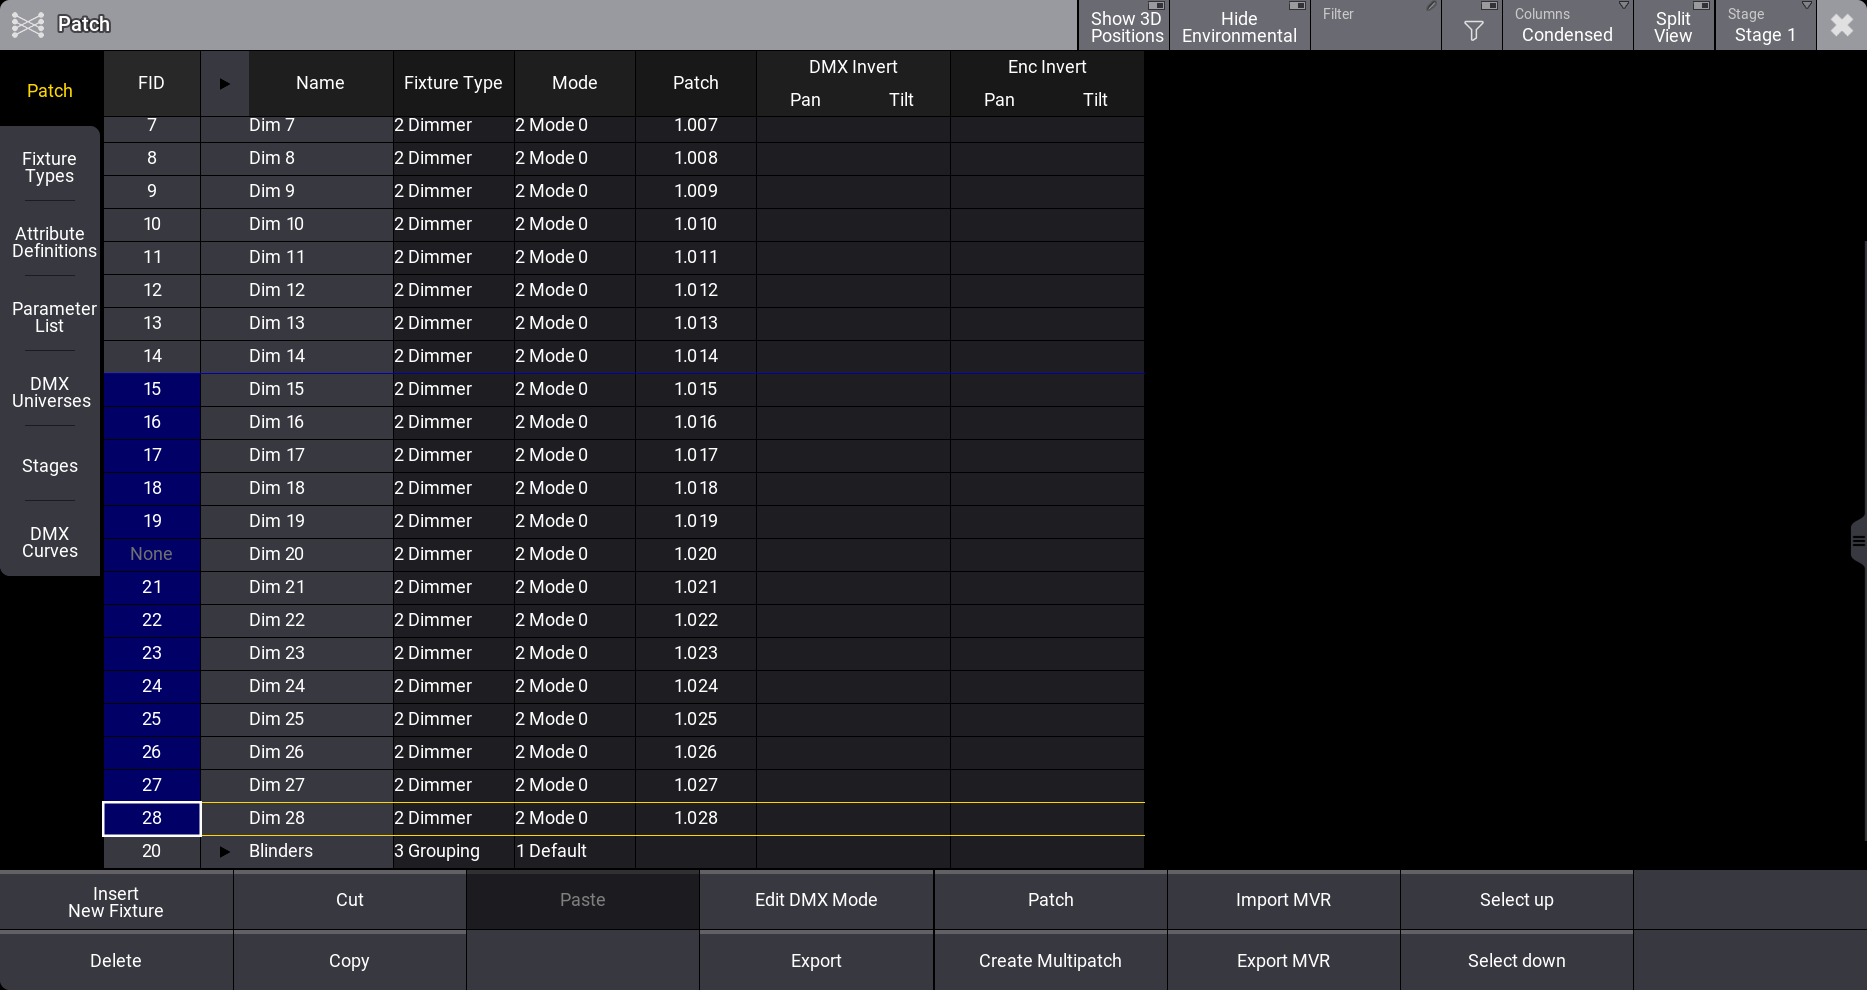
Task: Click the Filter text input field
Action: point(1375,30)
